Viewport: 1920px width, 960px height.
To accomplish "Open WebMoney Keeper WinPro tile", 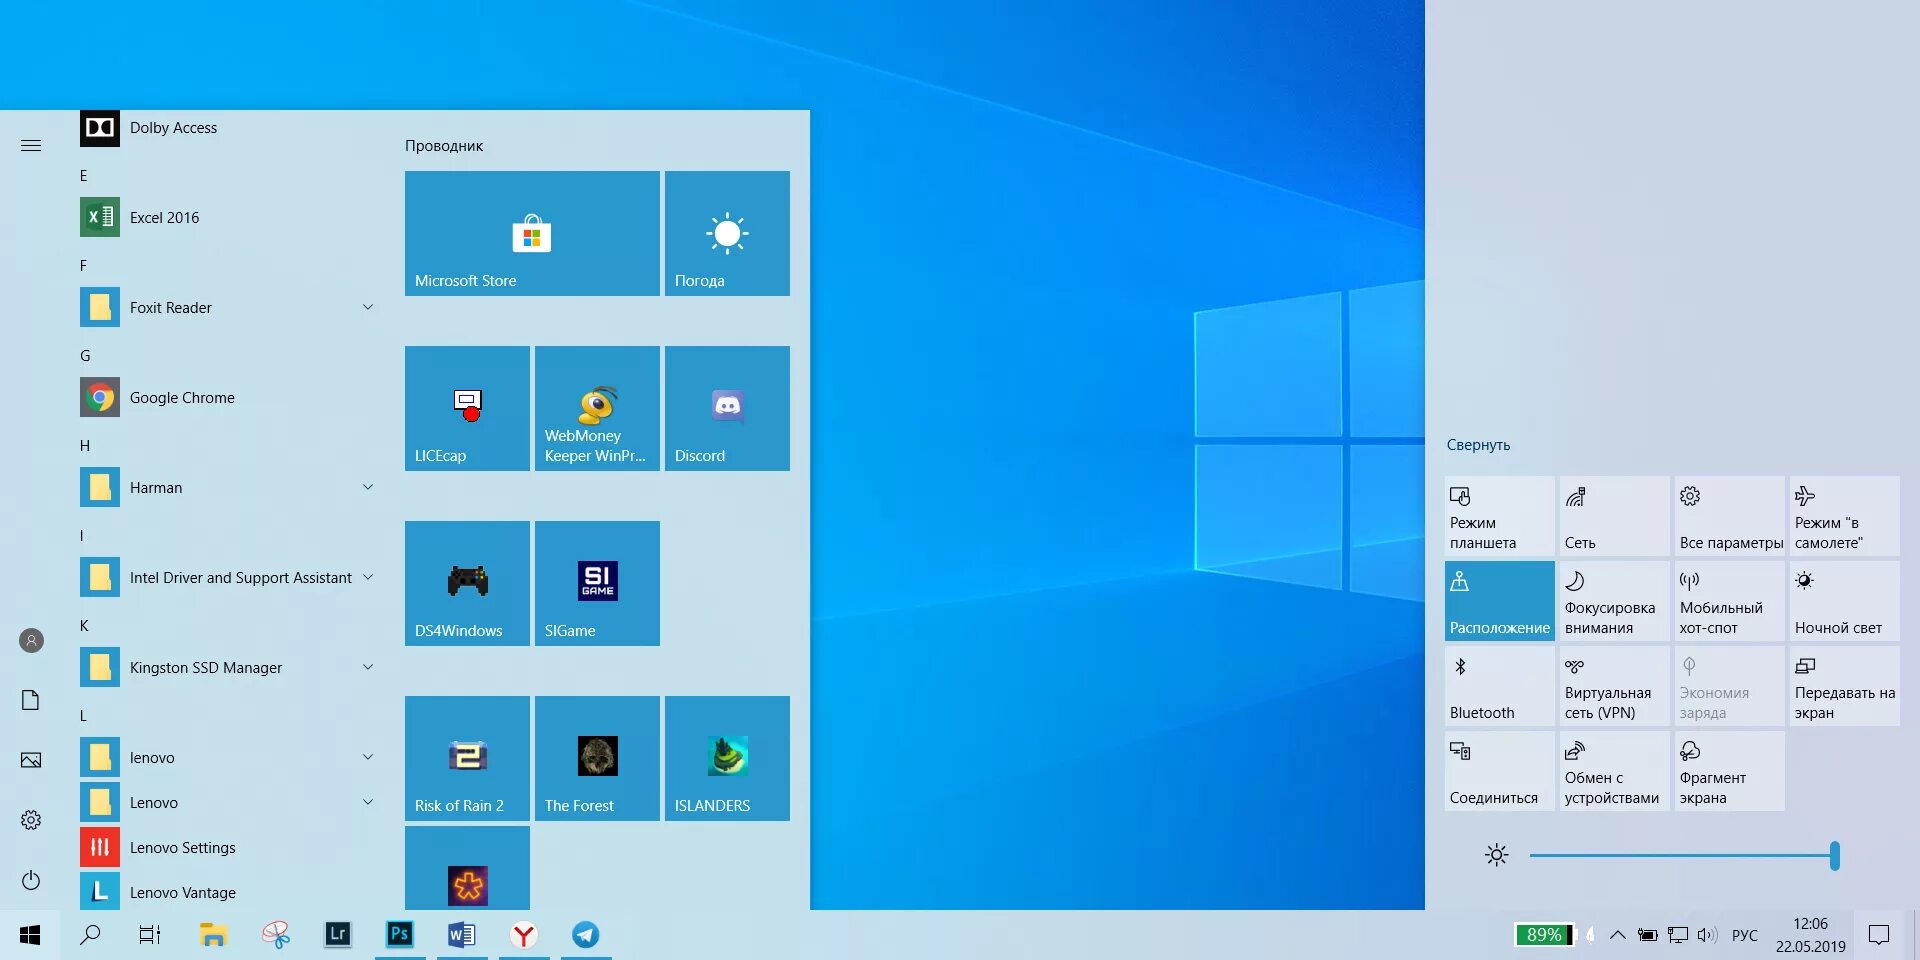I will coord(597,408).
